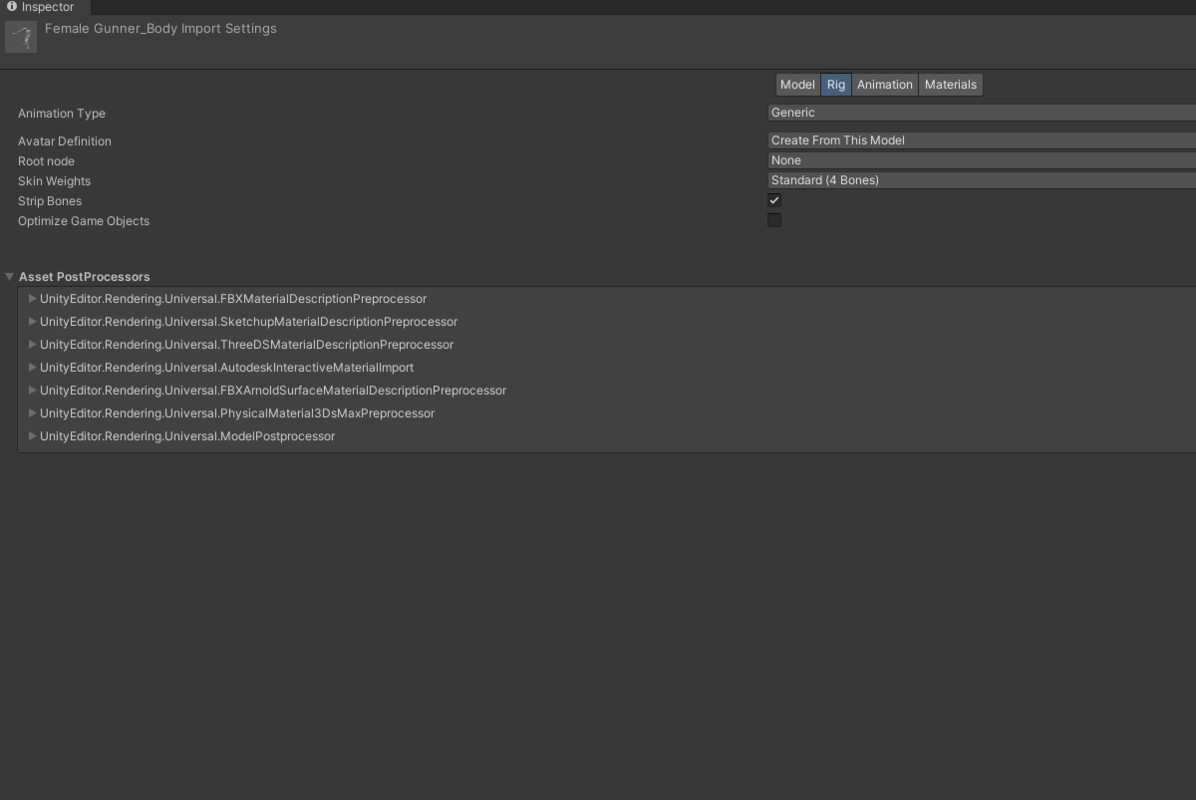Screen dimensions: 1196x800
Task: Collapse the Asset PostProcessors section
Action: coord(10,277)
